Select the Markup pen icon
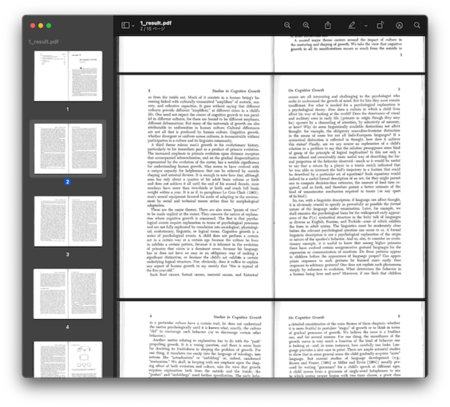Screen dimensions: 450x407 coord(352,25)
